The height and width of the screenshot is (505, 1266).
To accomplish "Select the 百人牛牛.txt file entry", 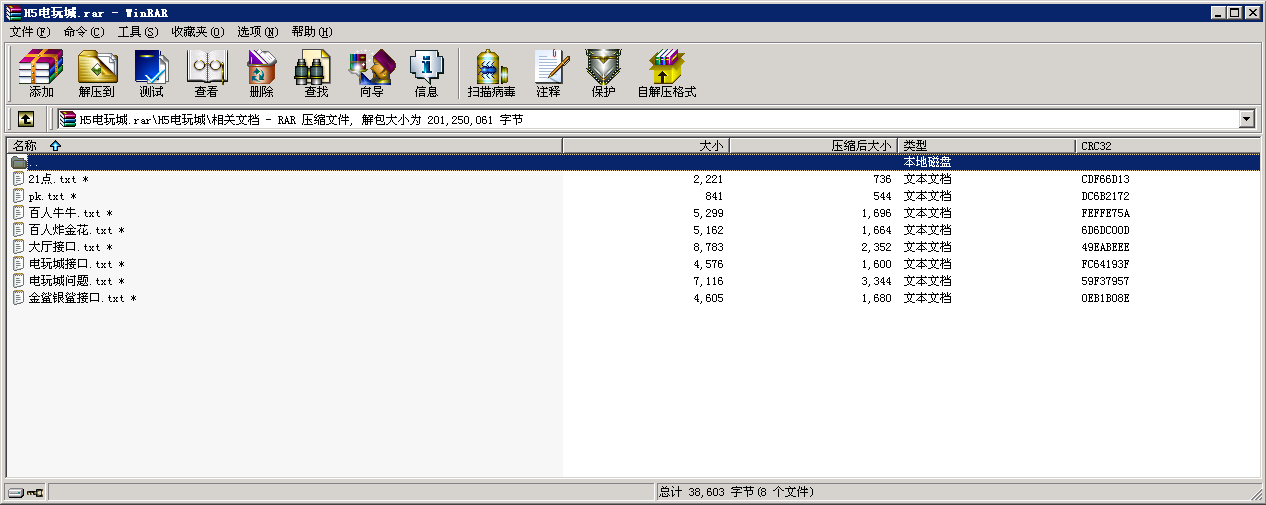I will point(64,213).
